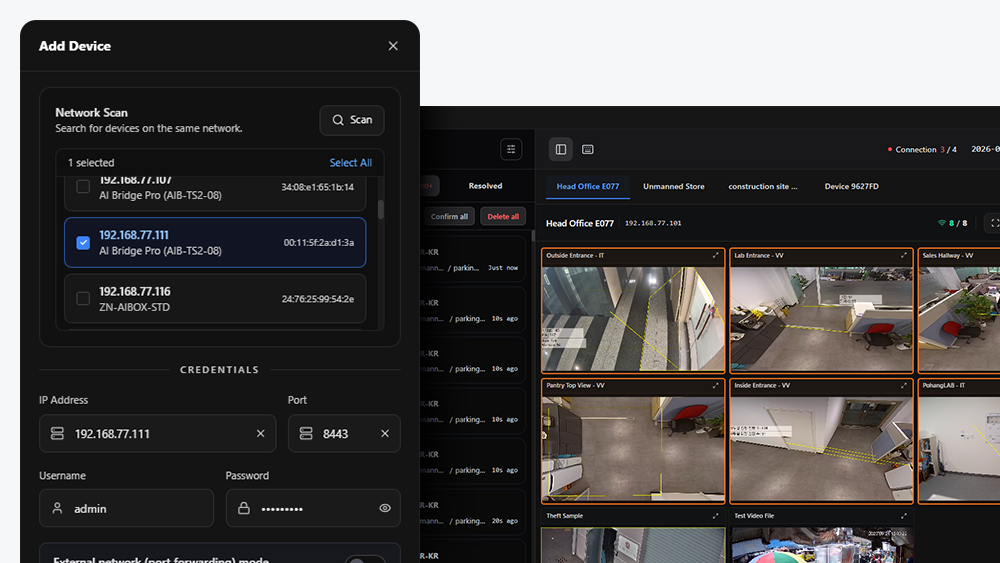This screenshot has height=563, width=1000.
Task: Click the keyboard layout icon in toolbar
Action: pos(588,149)
